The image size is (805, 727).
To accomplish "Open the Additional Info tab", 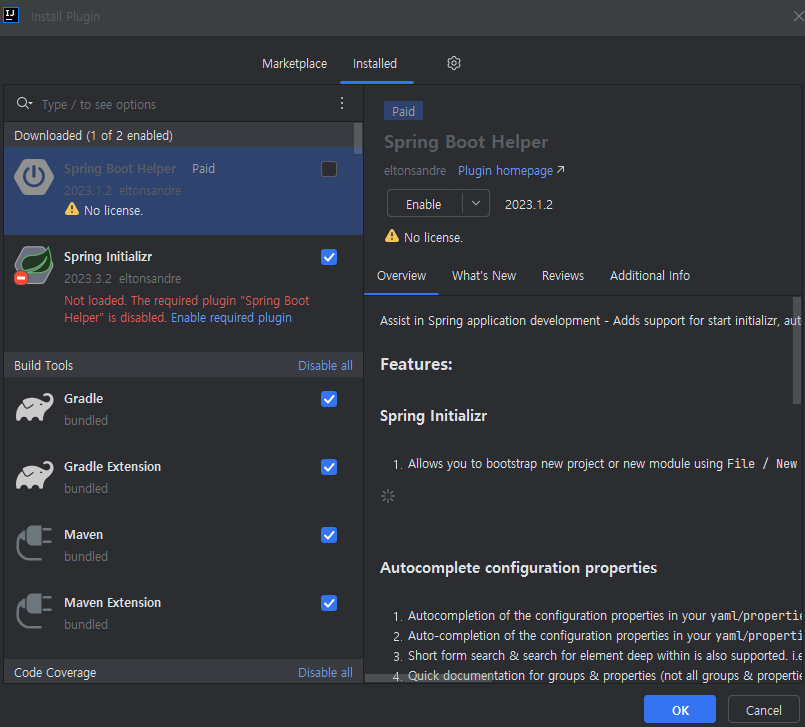I will click(x=650, y=276).
